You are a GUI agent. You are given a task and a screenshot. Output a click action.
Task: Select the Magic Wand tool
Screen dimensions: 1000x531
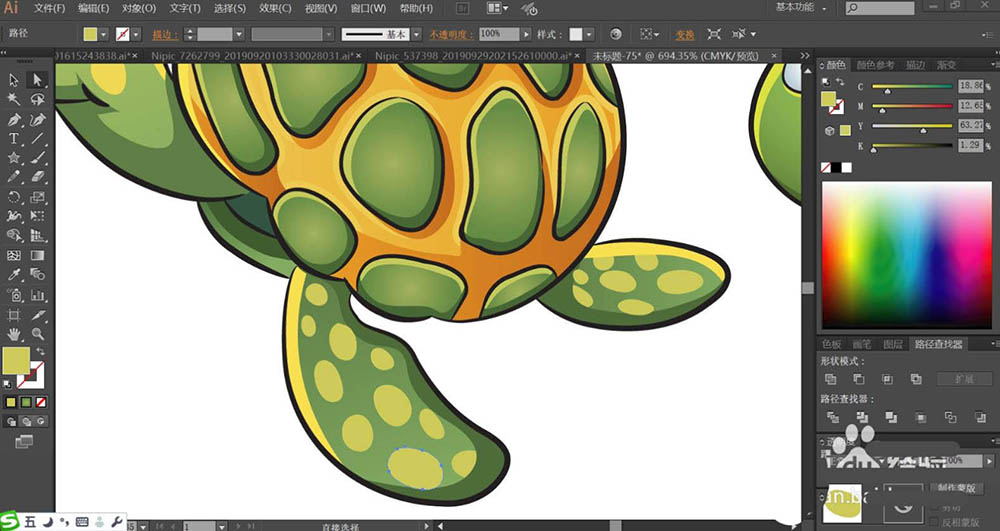click(14, 100)
